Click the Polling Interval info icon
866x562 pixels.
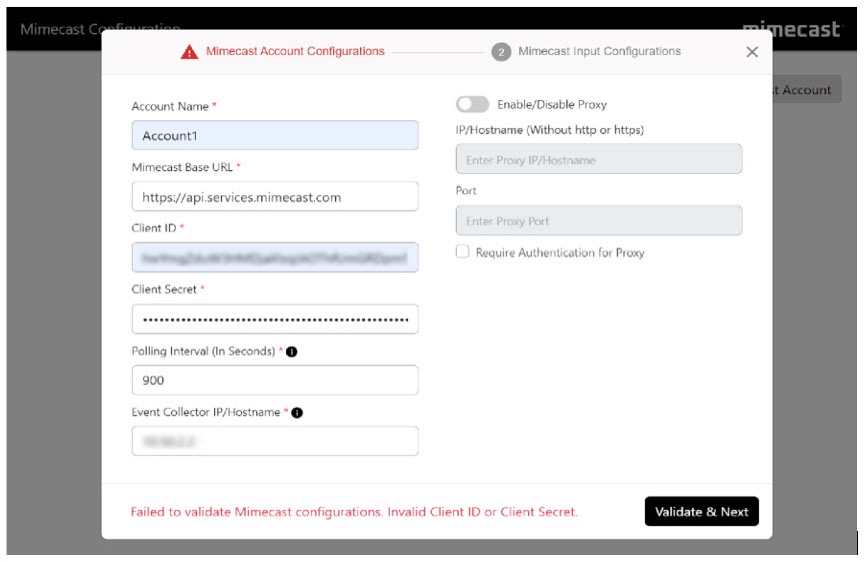click(x=292, y=351)
